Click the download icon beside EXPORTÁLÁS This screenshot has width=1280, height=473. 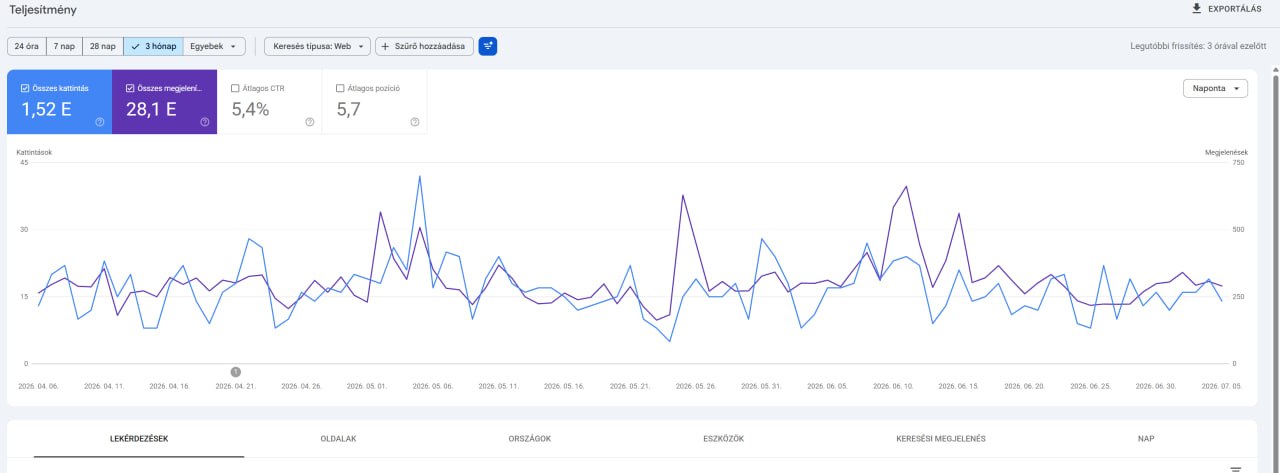[x=1196, y=8]
